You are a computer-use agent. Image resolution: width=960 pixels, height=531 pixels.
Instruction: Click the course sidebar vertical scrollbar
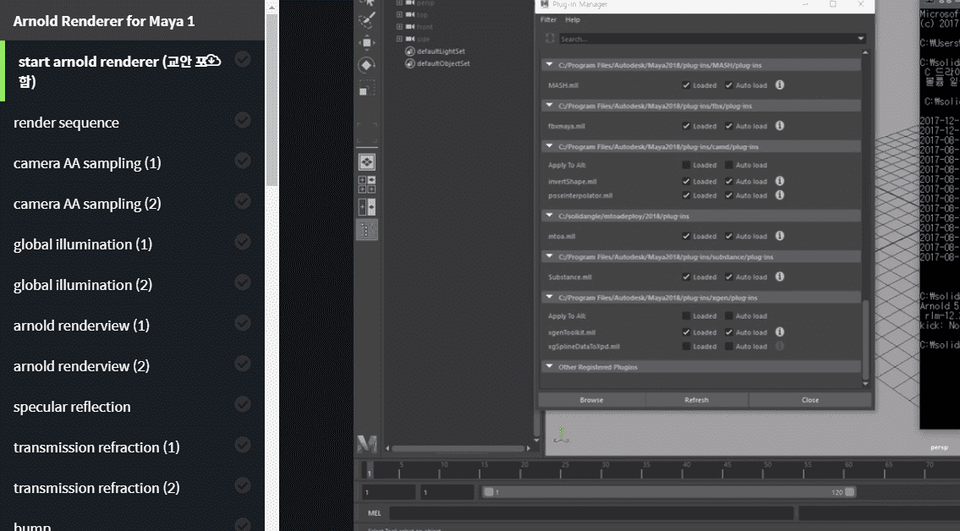272,100
